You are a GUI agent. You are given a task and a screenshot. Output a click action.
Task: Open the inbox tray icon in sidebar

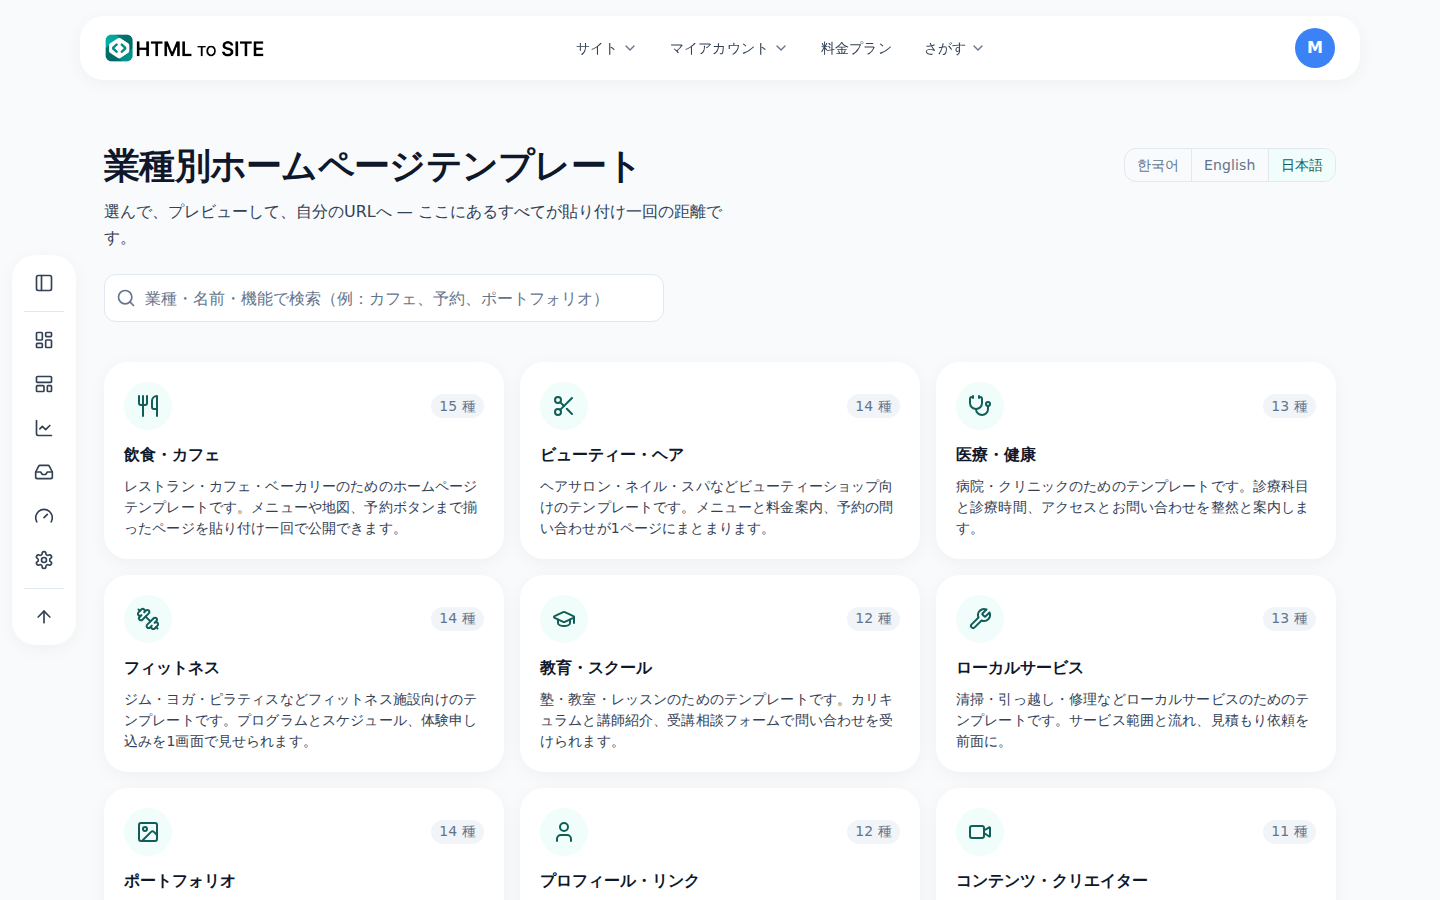[x=44, y=472]
